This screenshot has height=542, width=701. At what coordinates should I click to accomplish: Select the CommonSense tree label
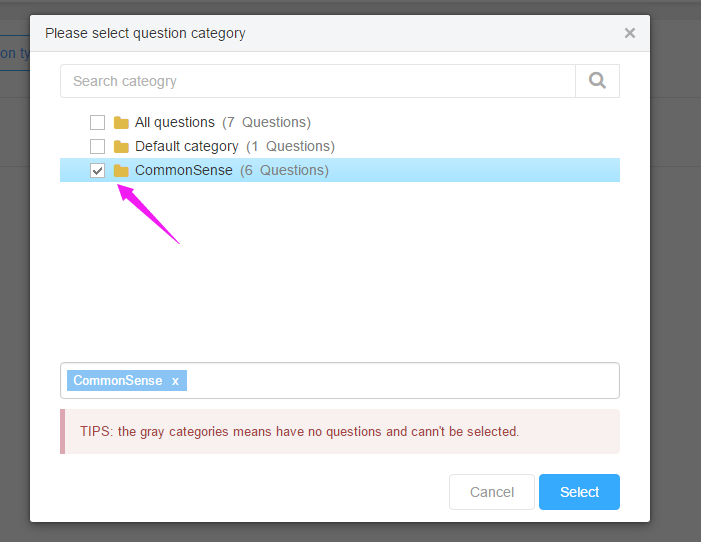pos(184,170)
